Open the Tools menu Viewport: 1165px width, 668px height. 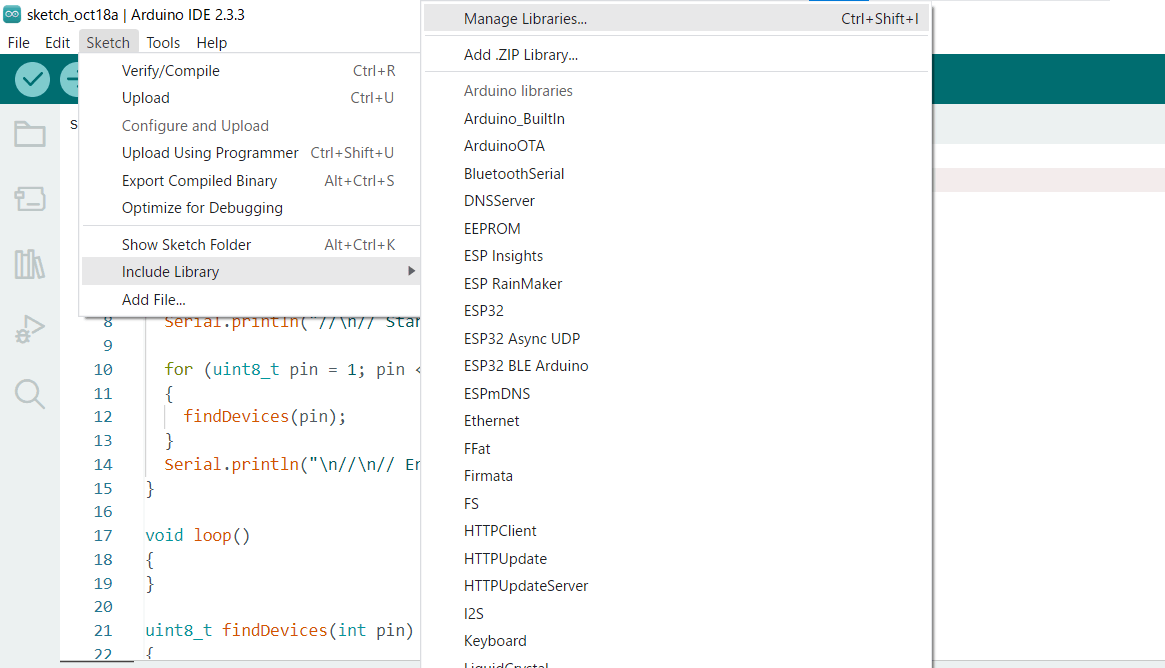pyautogui.click(x=163, y=42)
